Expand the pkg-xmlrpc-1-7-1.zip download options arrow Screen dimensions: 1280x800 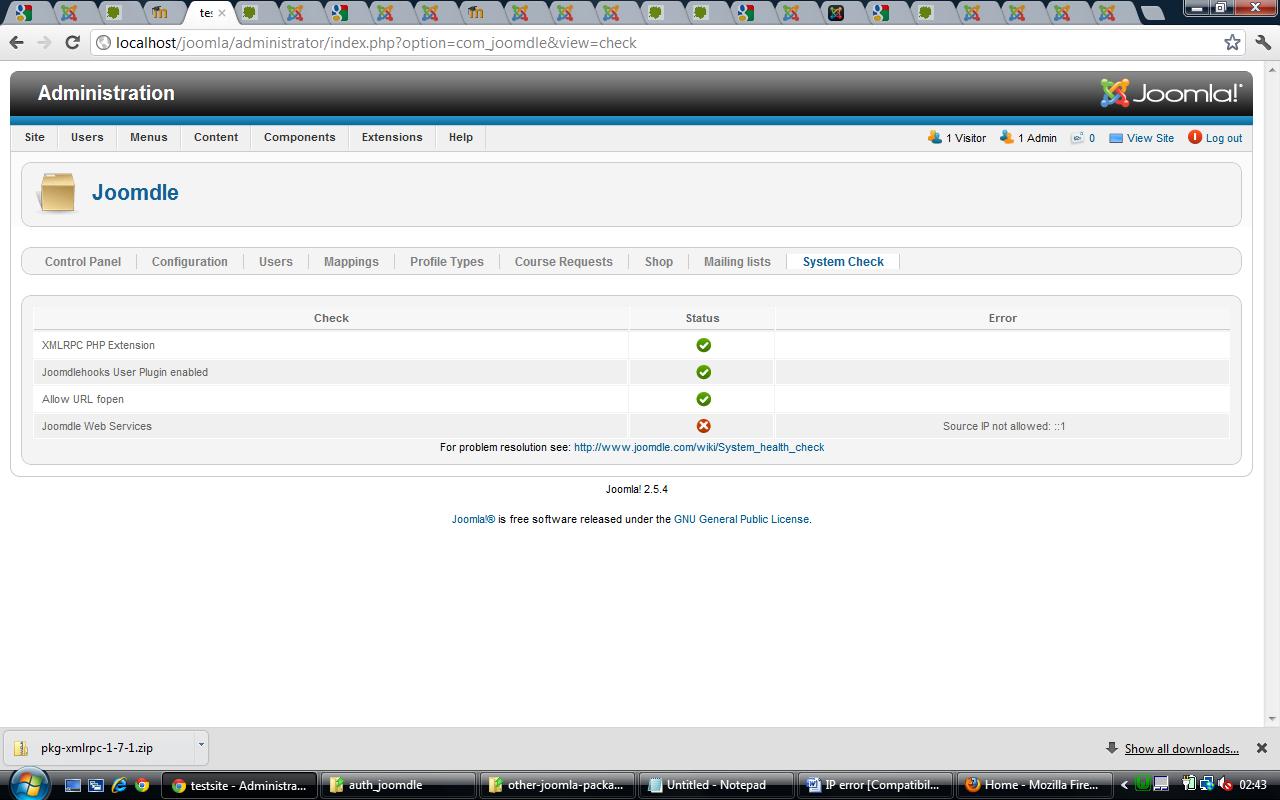(201, 744)
